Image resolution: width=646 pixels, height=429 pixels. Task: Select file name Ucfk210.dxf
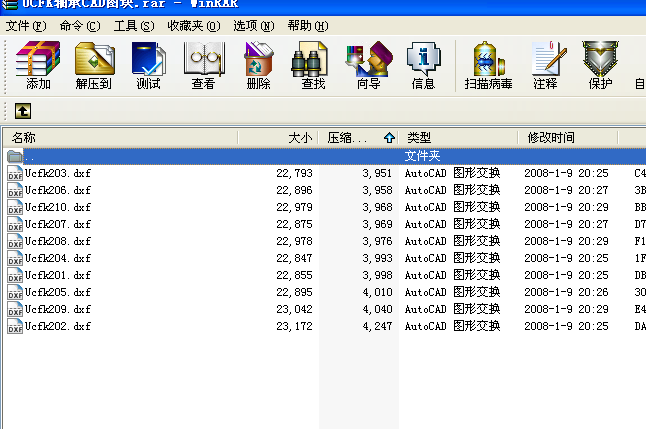(58, 207)
